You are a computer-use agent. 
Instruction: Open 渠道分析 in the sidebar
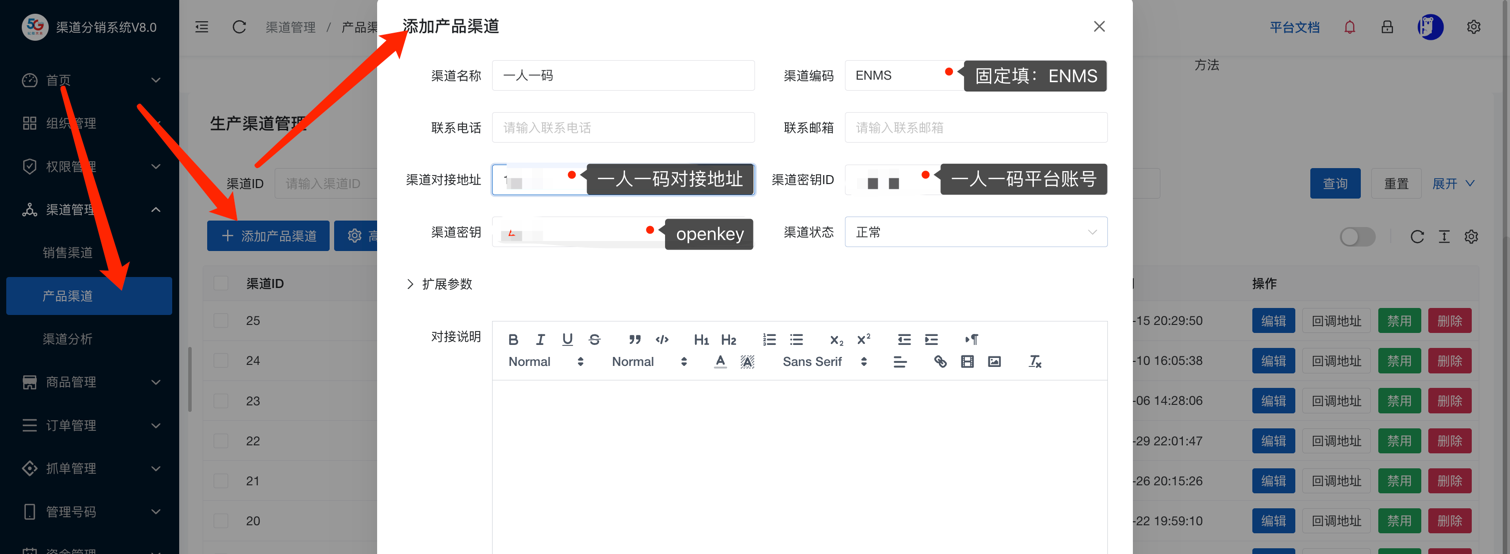[68, 339]
